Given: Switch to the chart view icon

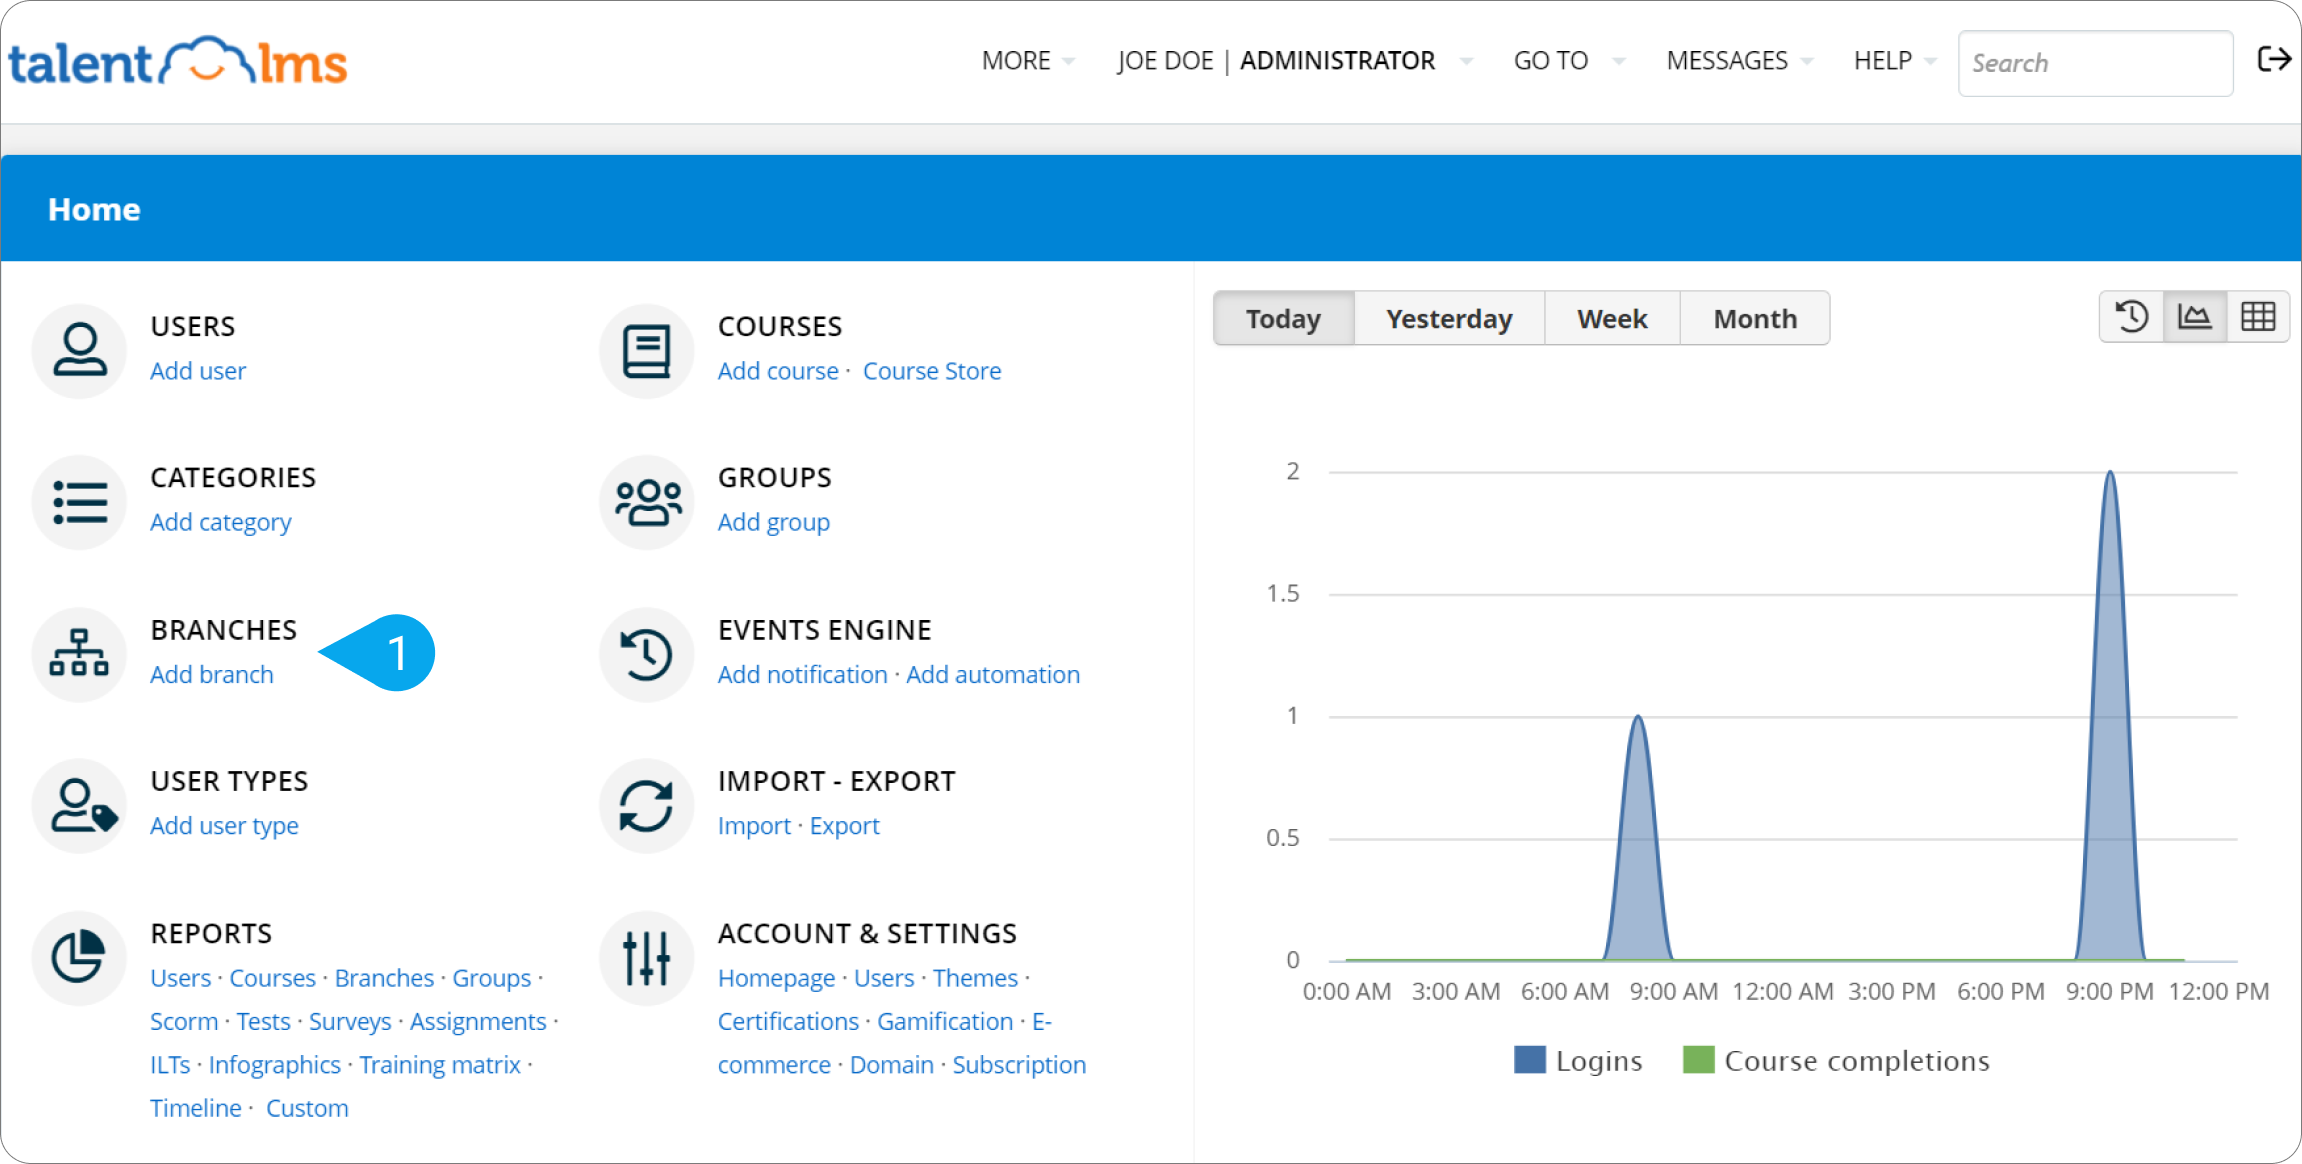Looking at the screenshot, I should pos(2195,318).
